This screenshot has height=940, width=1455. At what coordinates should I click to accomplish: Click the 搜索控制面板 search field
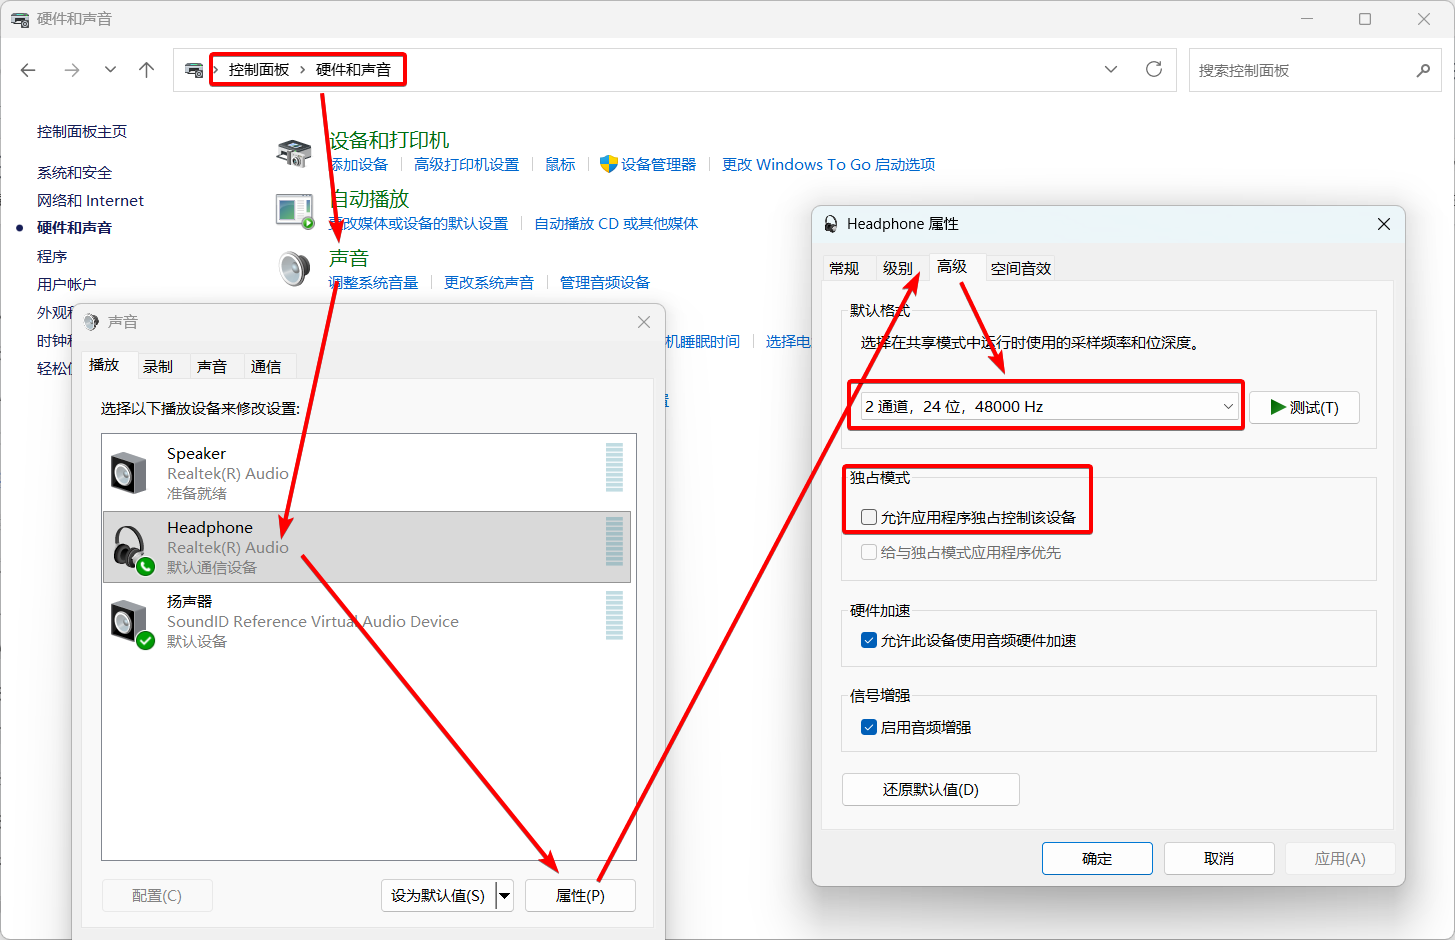pos(1300,71)
